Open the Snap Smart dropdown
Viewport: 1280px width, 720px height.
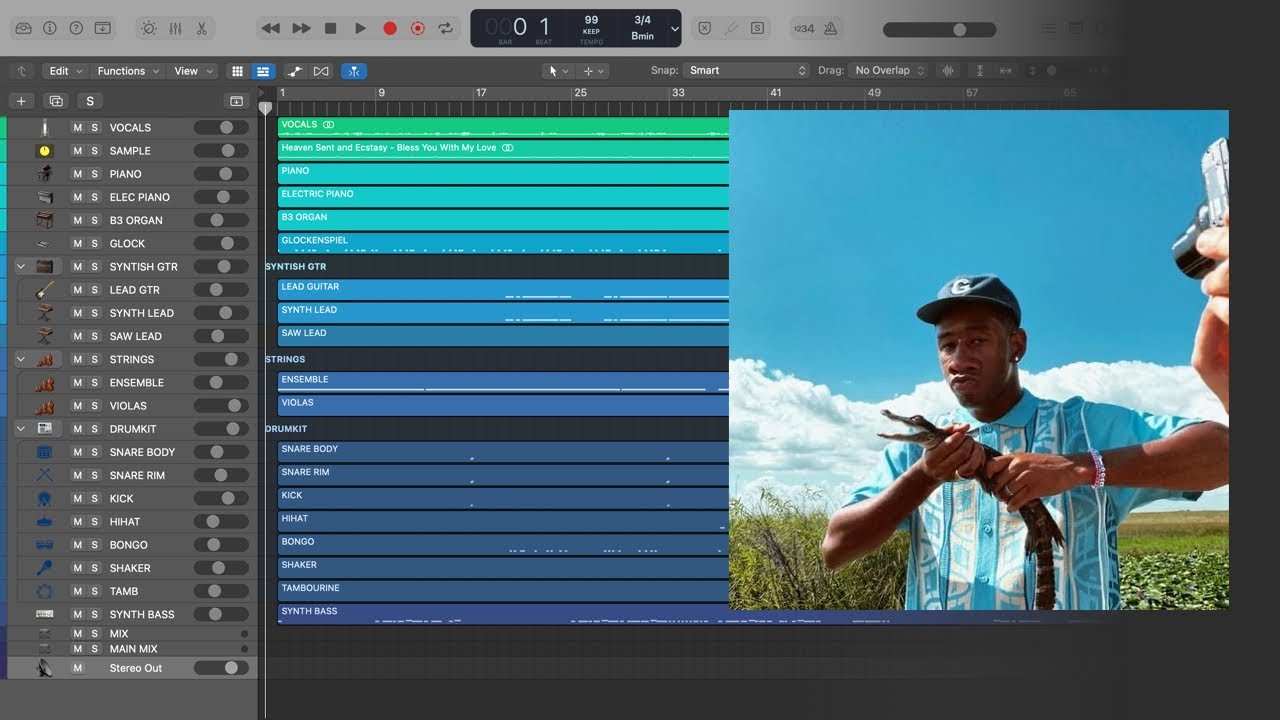747,70
